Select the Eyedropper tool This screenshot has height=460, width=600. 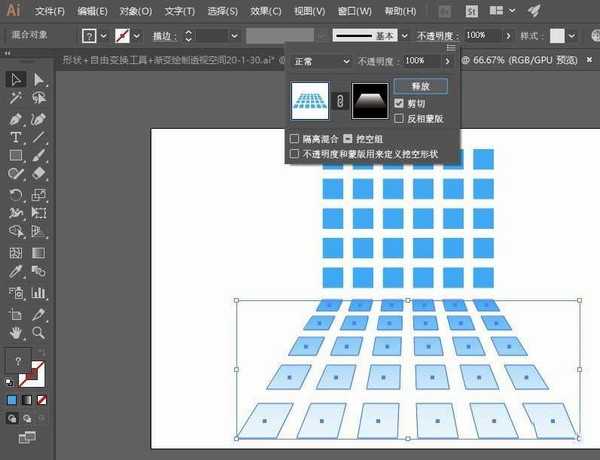pyautogui.click(x=16, y=272)
